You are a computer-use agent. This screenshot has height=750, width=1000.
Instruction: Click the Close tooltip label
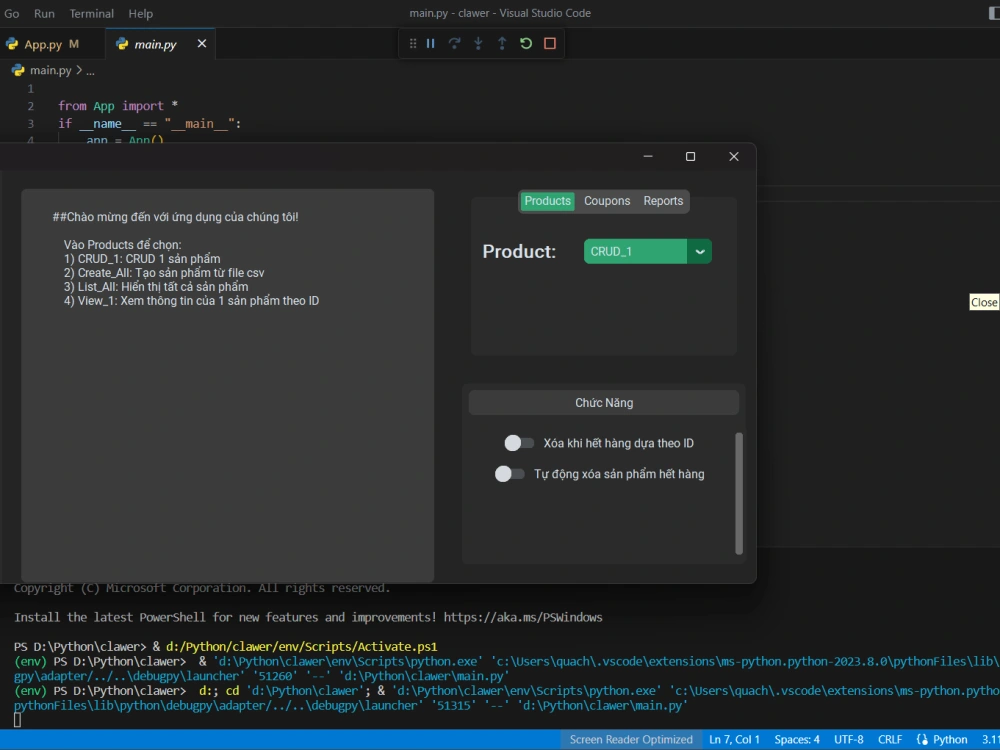click(x=983, y=302)
